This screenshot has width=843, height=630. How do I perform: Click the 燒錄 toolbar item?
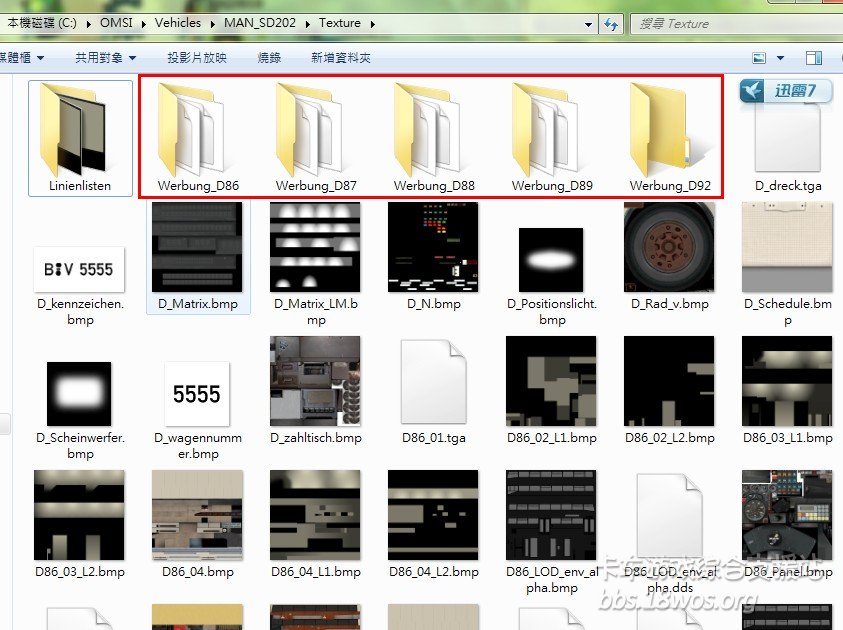coord(269,58)
